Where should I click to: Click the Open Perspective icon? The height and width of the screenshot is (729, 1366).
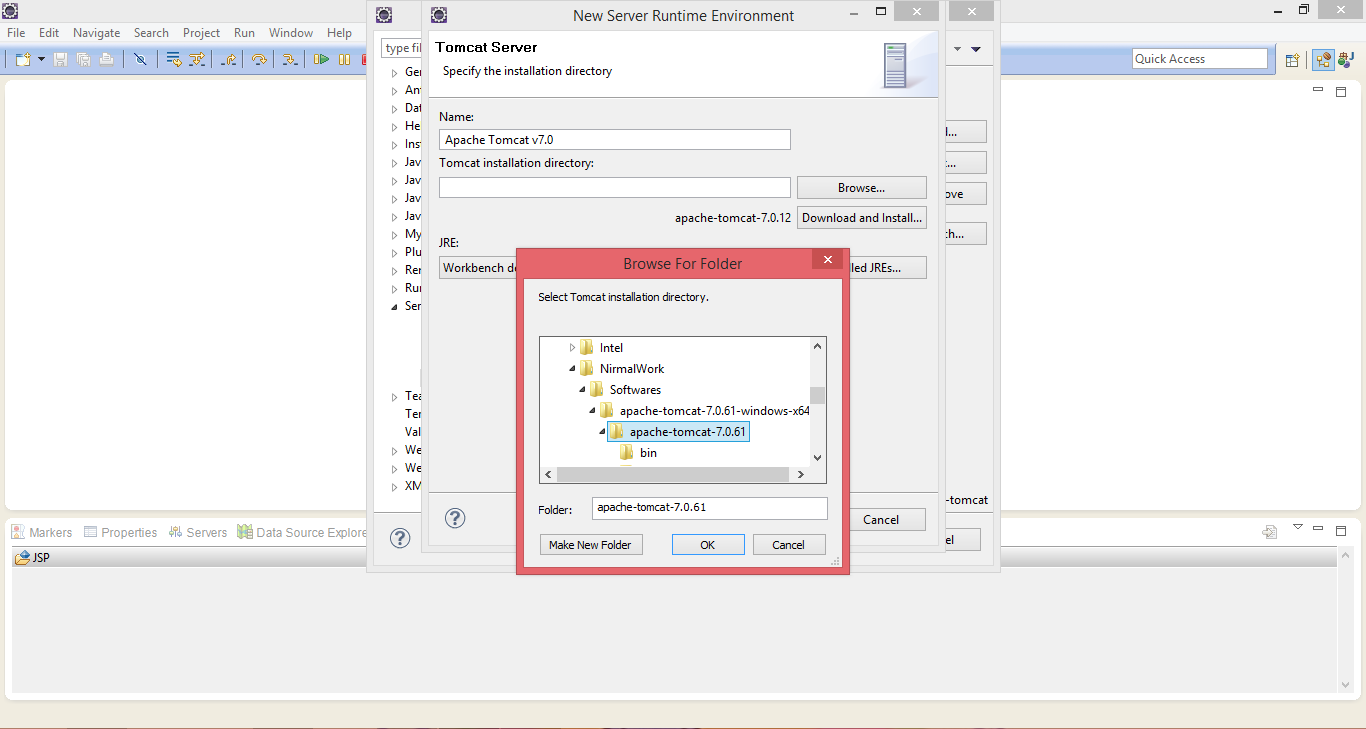(1292, 60)
